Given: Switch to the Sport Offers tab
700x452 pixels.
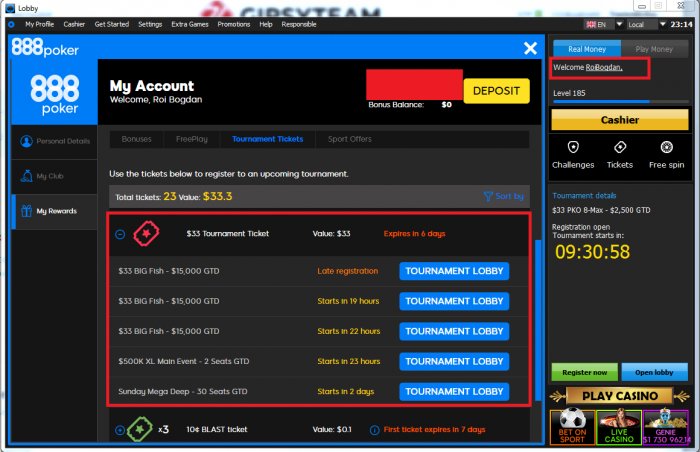Looking at the screenshot, I should (350, 139).
